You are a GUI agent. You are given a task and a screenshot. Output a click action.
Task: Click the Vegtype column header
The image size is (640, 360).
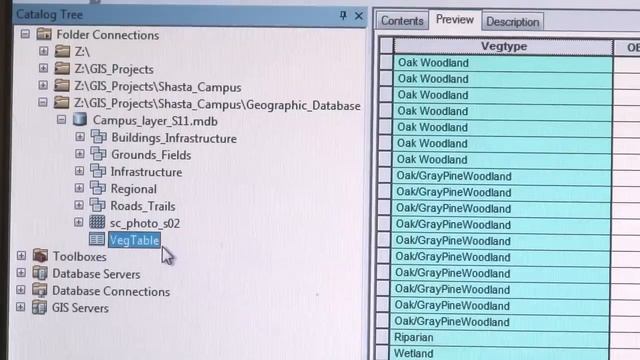pyautogui.click(x=503, y=47)
